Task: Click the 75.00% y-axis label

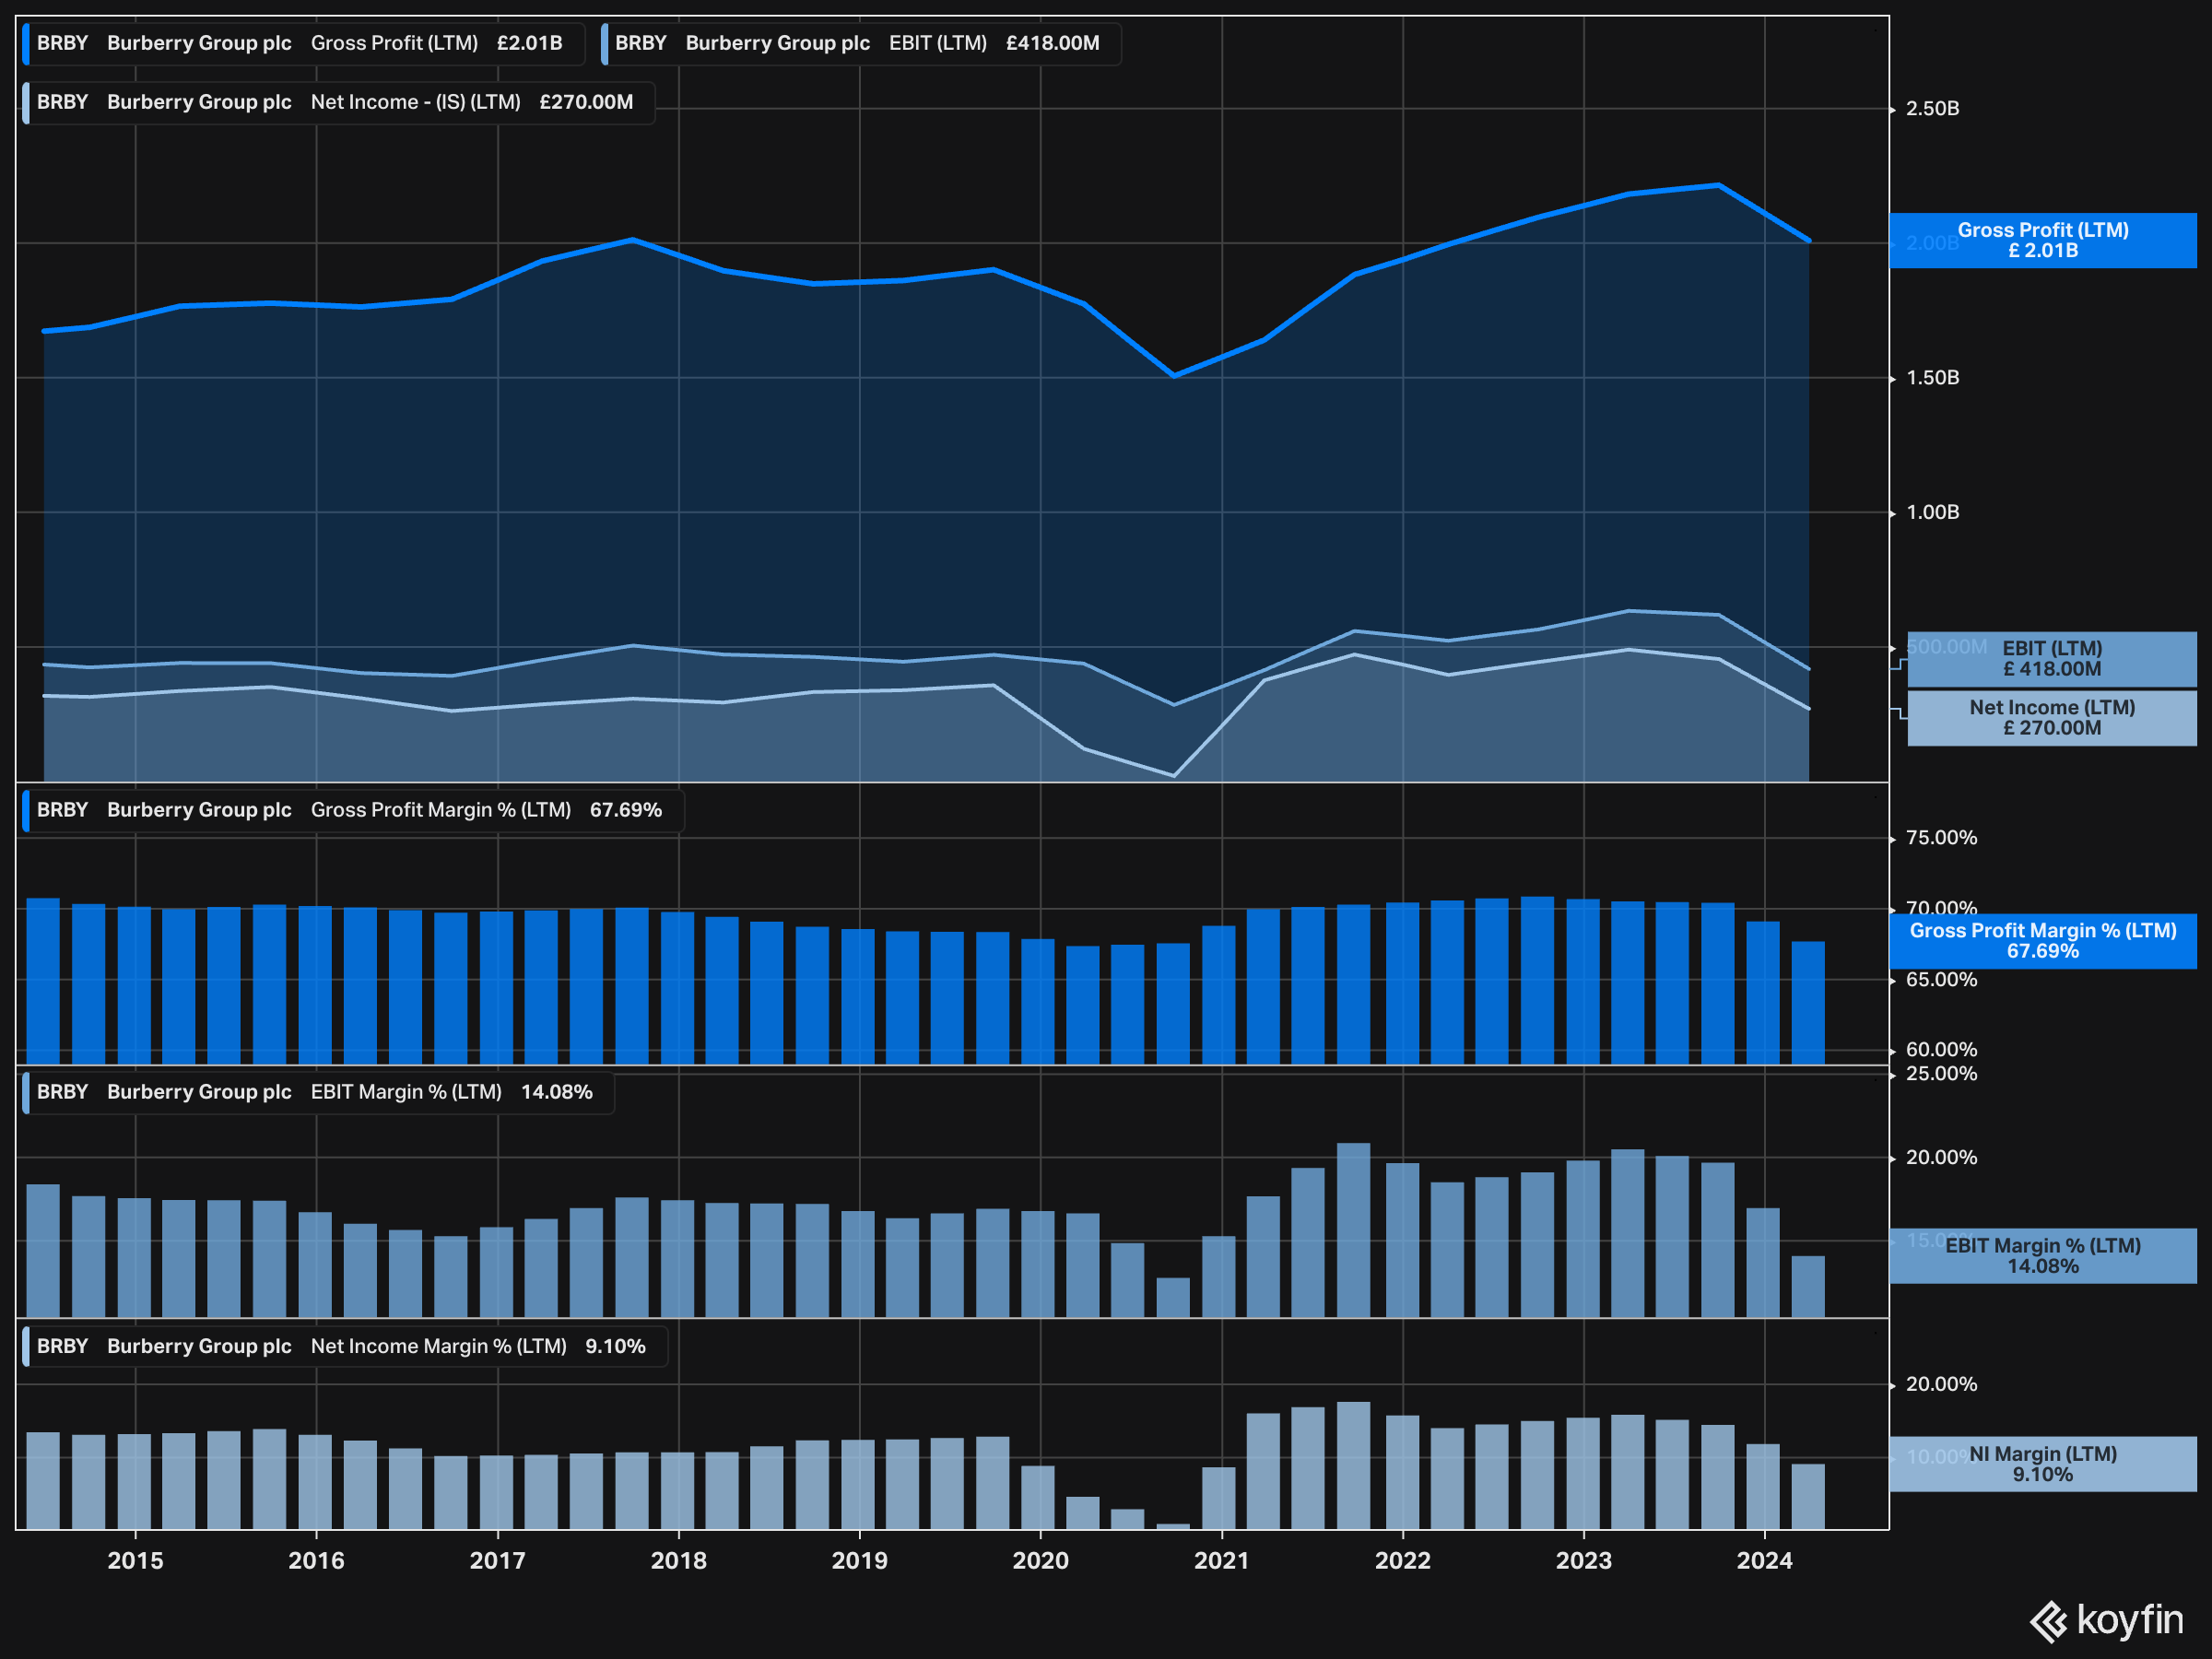Action: [1941, 838]
